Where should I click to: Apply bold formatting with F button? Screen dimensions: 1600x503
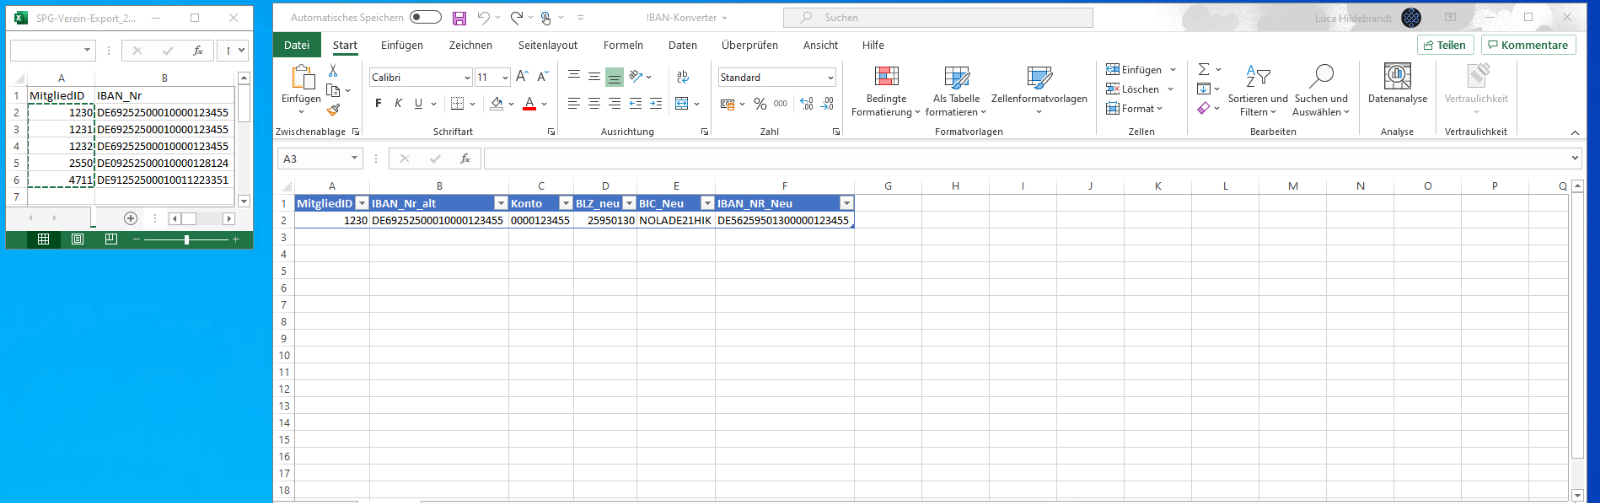[378, 104]
